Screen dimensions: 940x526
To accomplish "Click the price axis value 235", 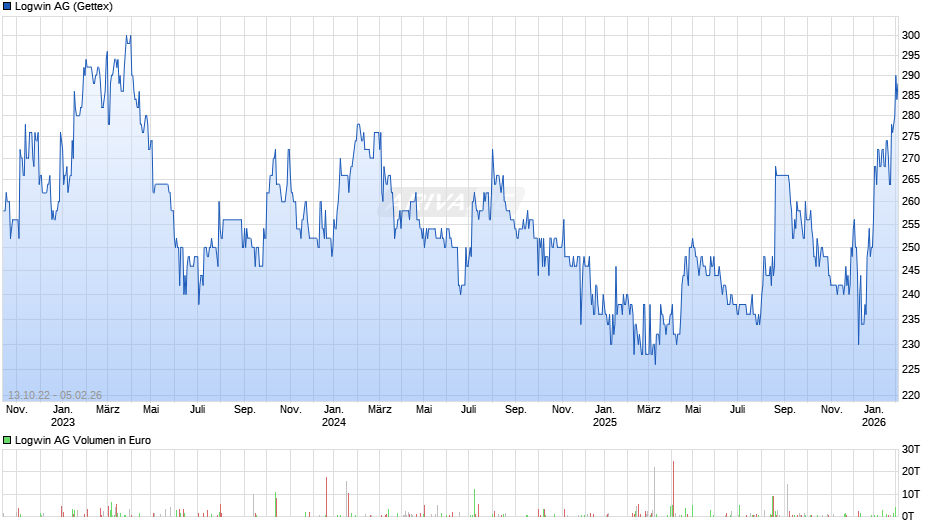I will tap(911, 320).
